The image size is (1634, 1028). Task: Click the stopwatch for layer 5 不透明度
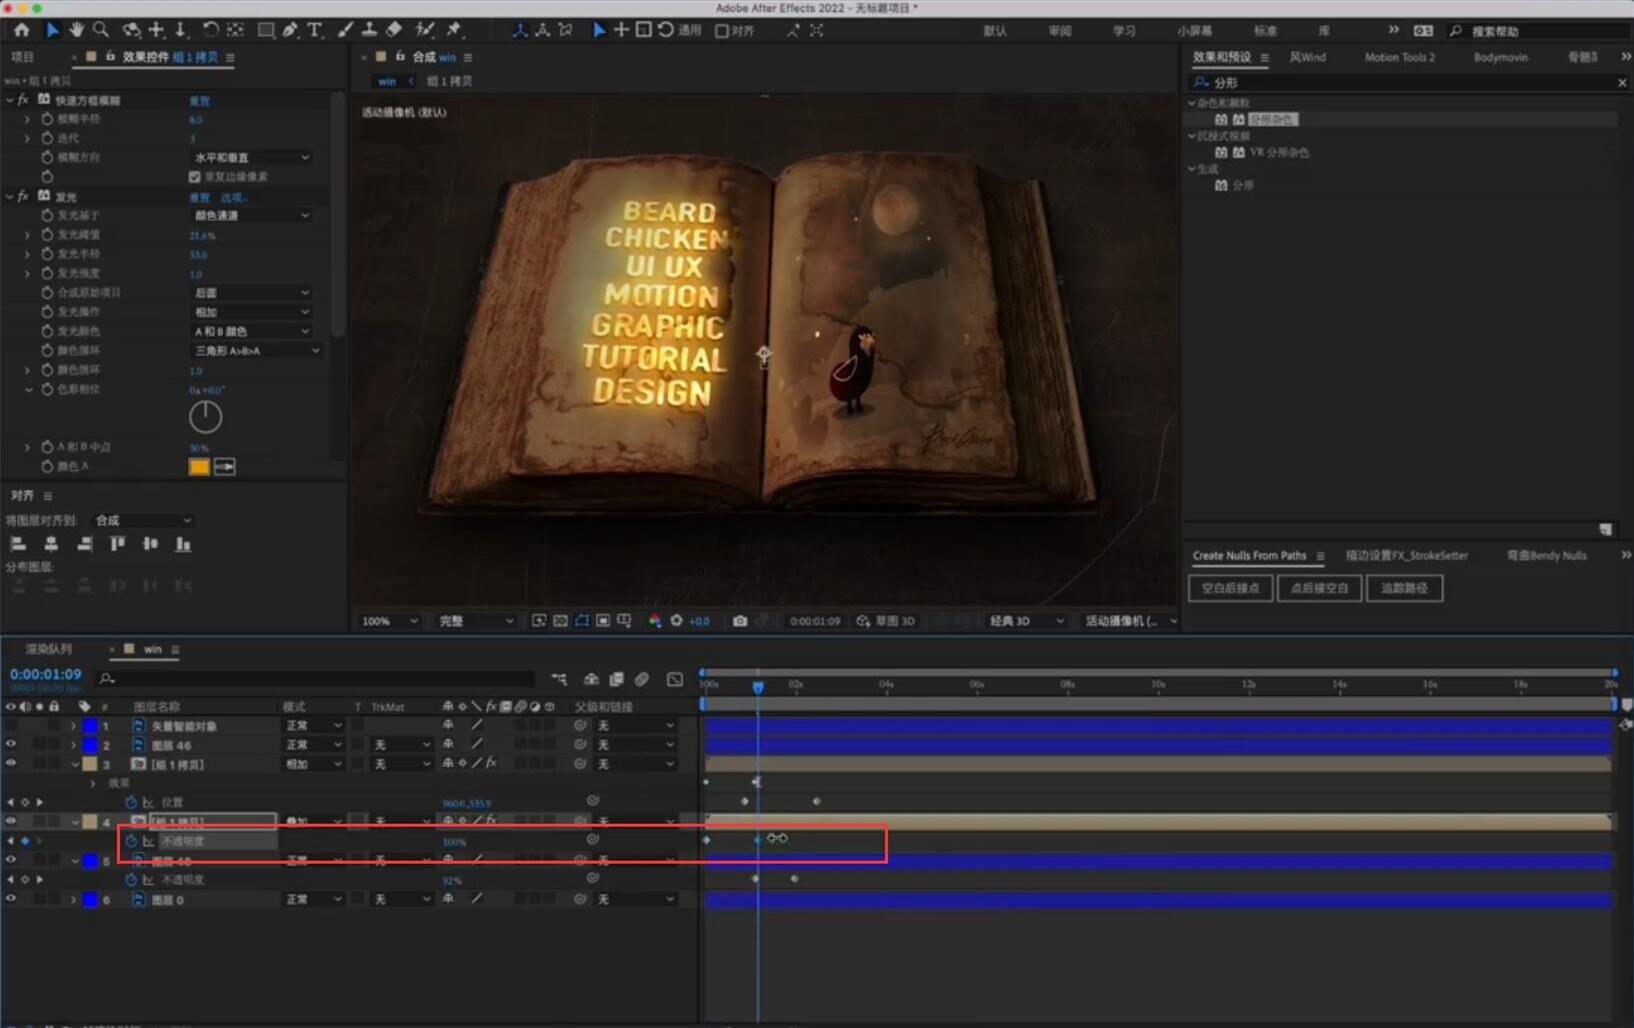(x=130, y=880)
